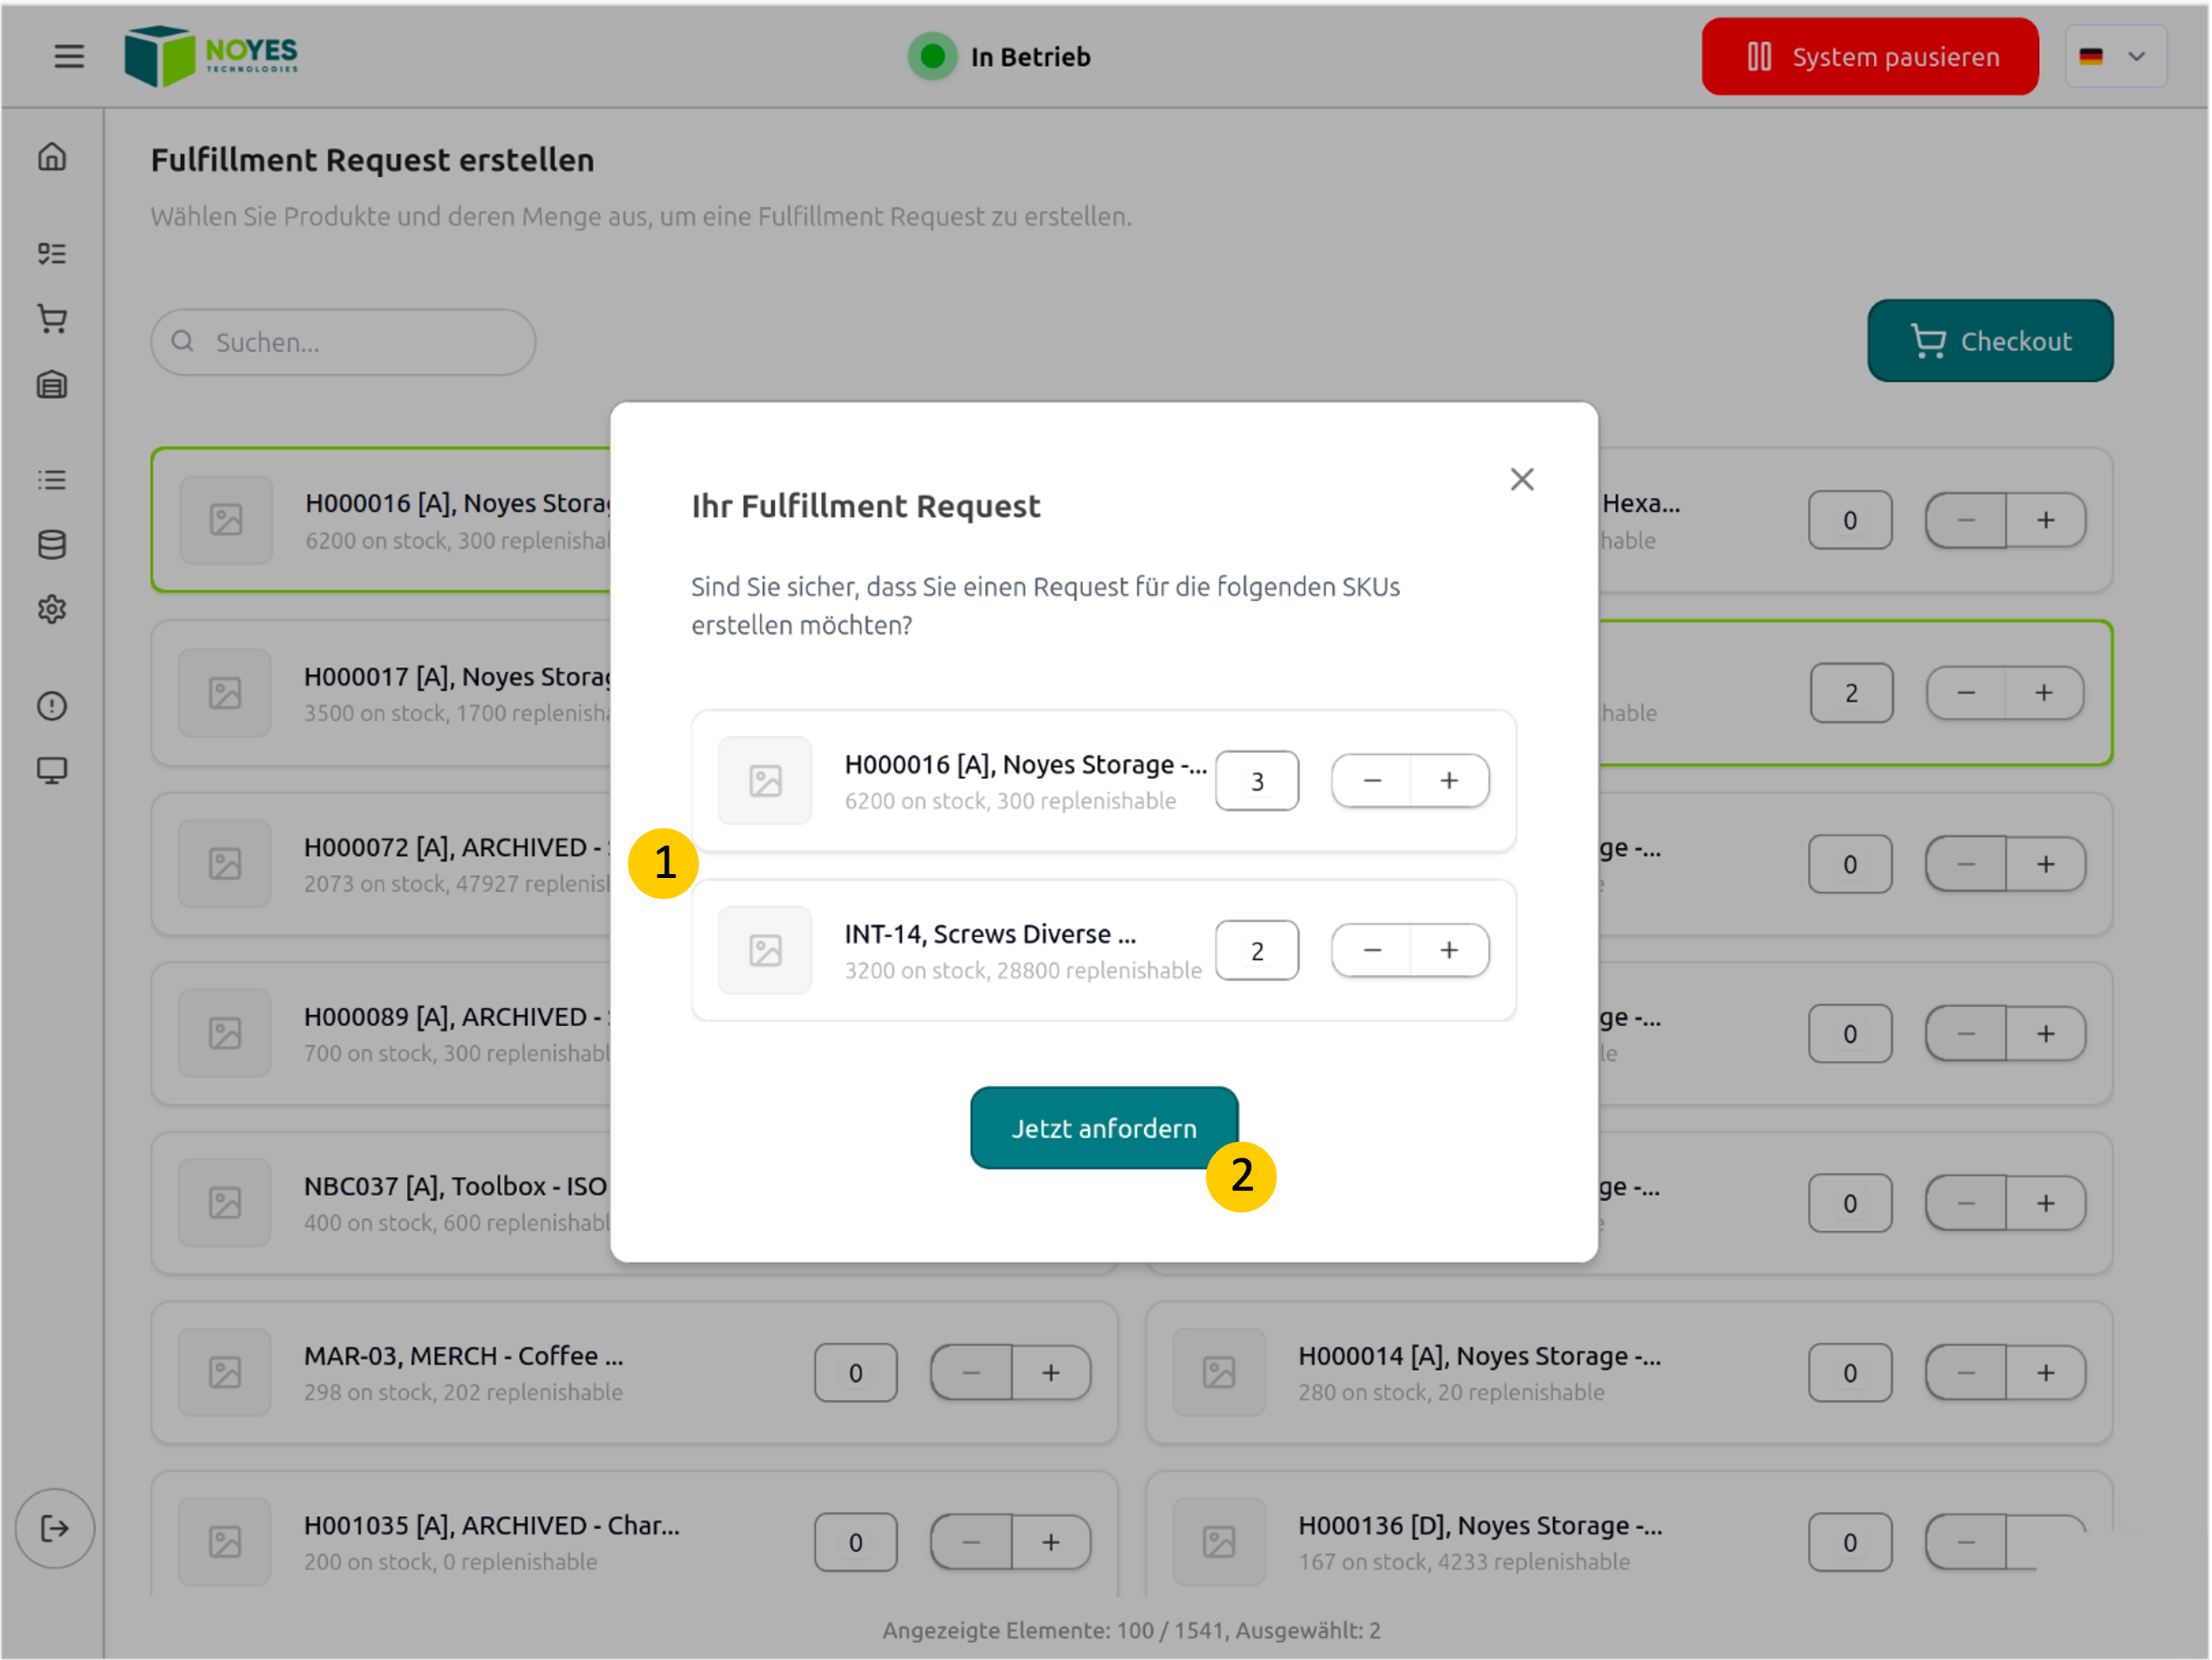Increase H000016 quantity in dialog
This screenshot has height=1660, width=2212.
point(1450,781)
